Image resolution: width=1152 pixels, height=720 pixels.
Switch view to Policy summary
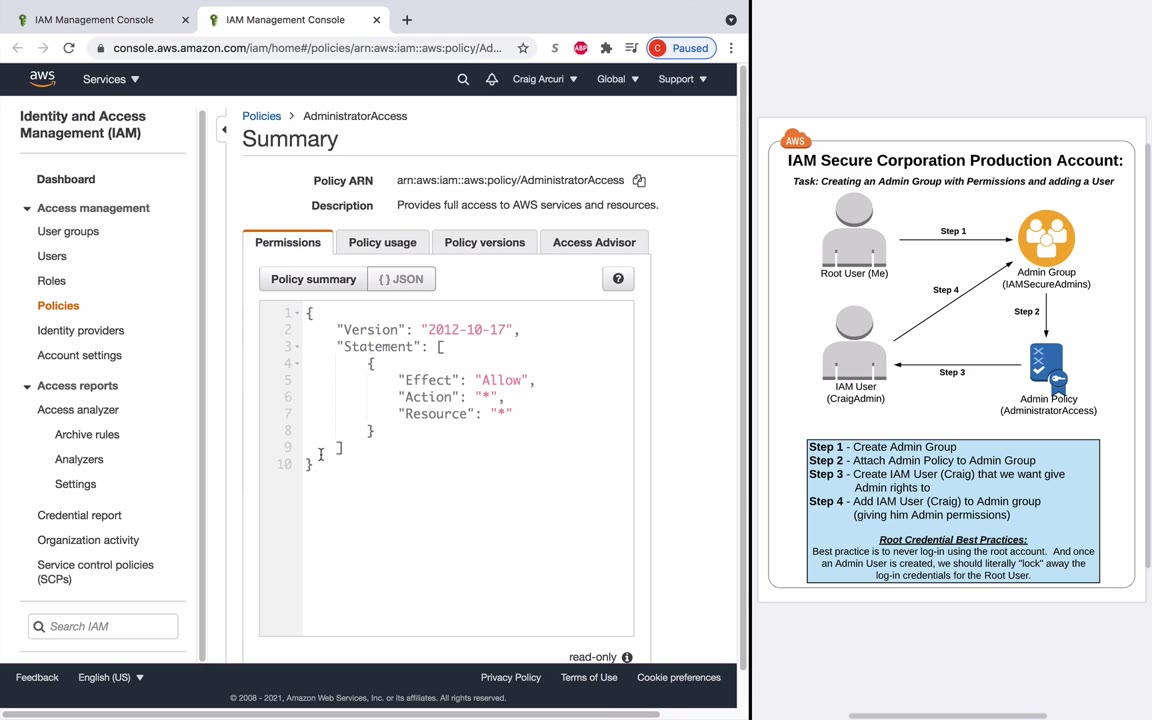coord(313,279)
